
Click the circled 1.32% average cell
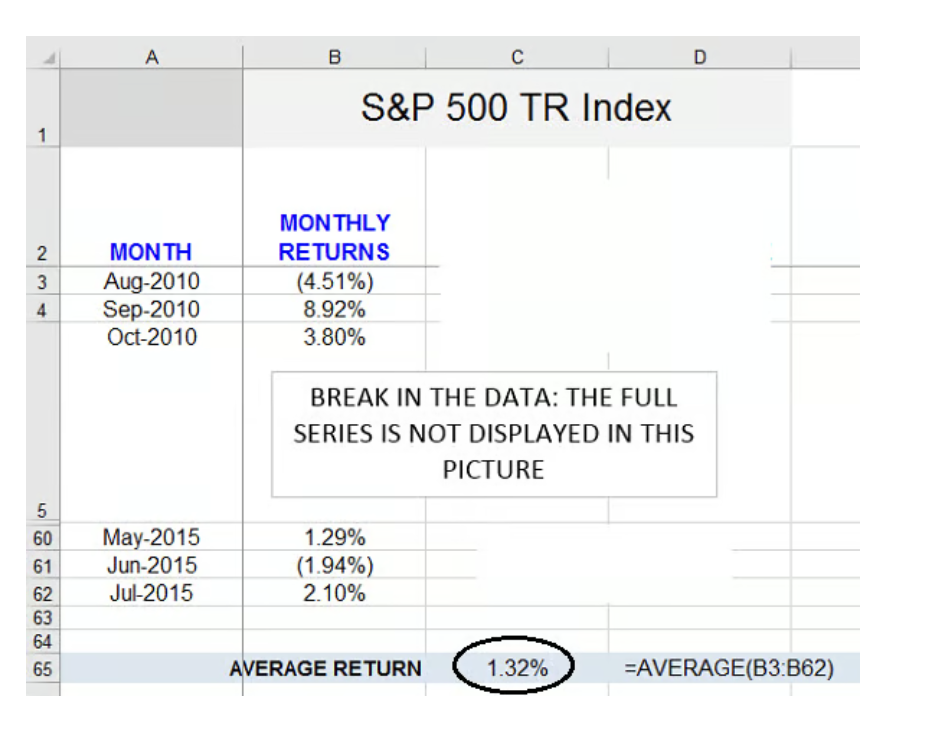tap(517, 669)
